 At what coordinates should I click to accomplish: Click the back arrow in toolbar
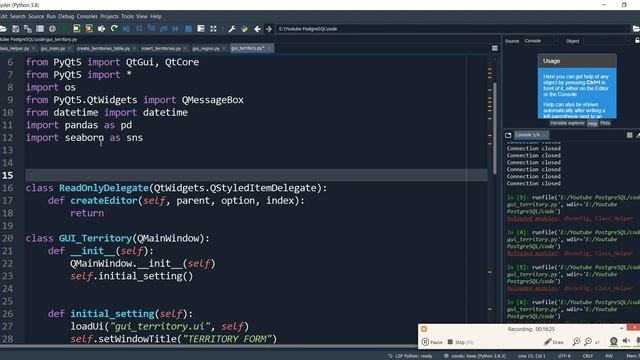click(x=257, y=29)
